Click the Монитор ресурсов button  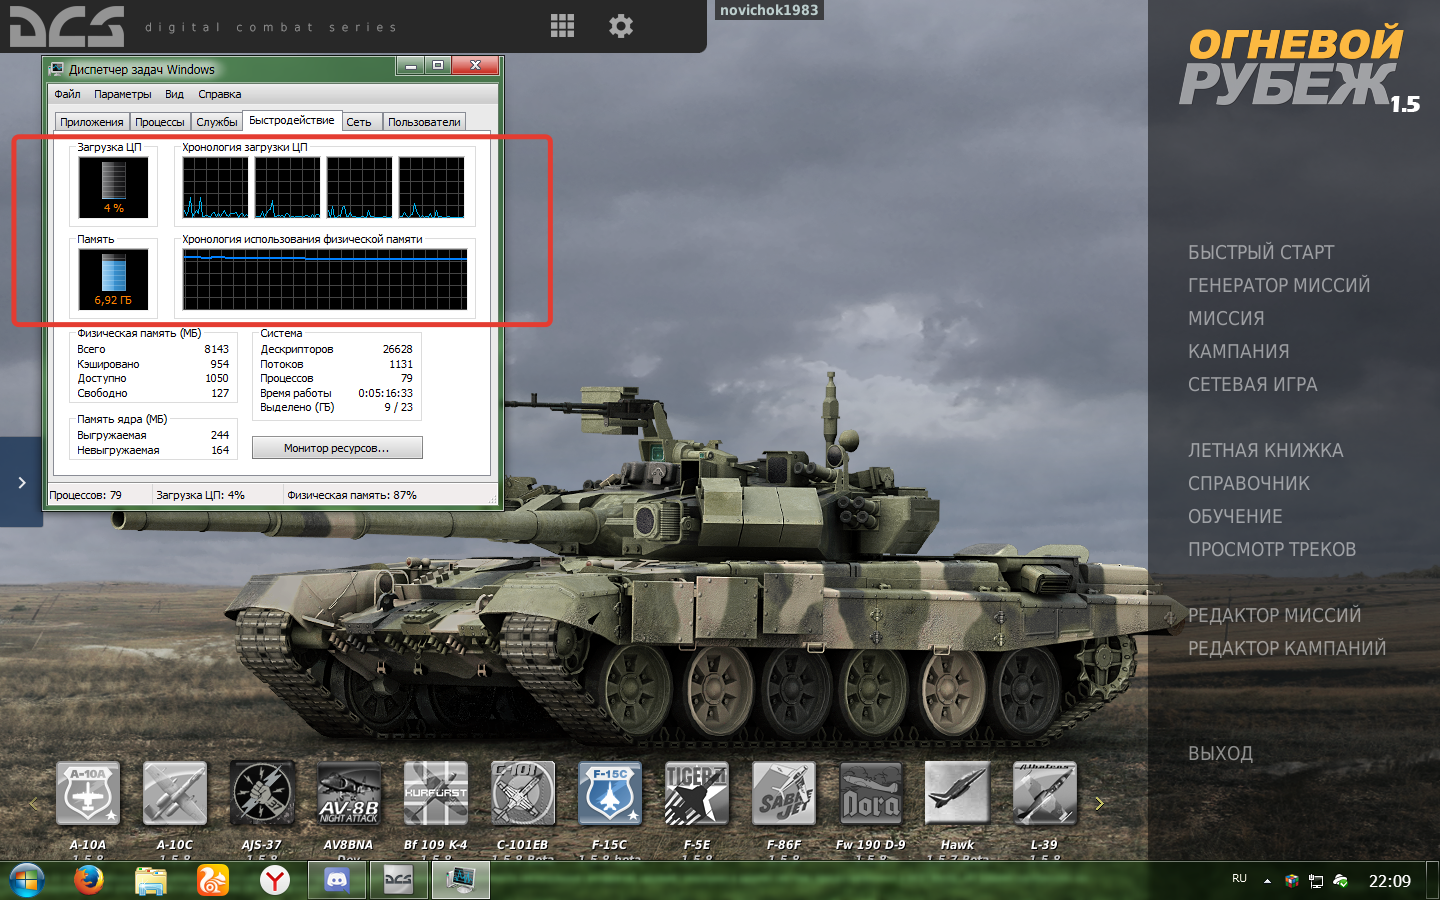click(337, 448)
